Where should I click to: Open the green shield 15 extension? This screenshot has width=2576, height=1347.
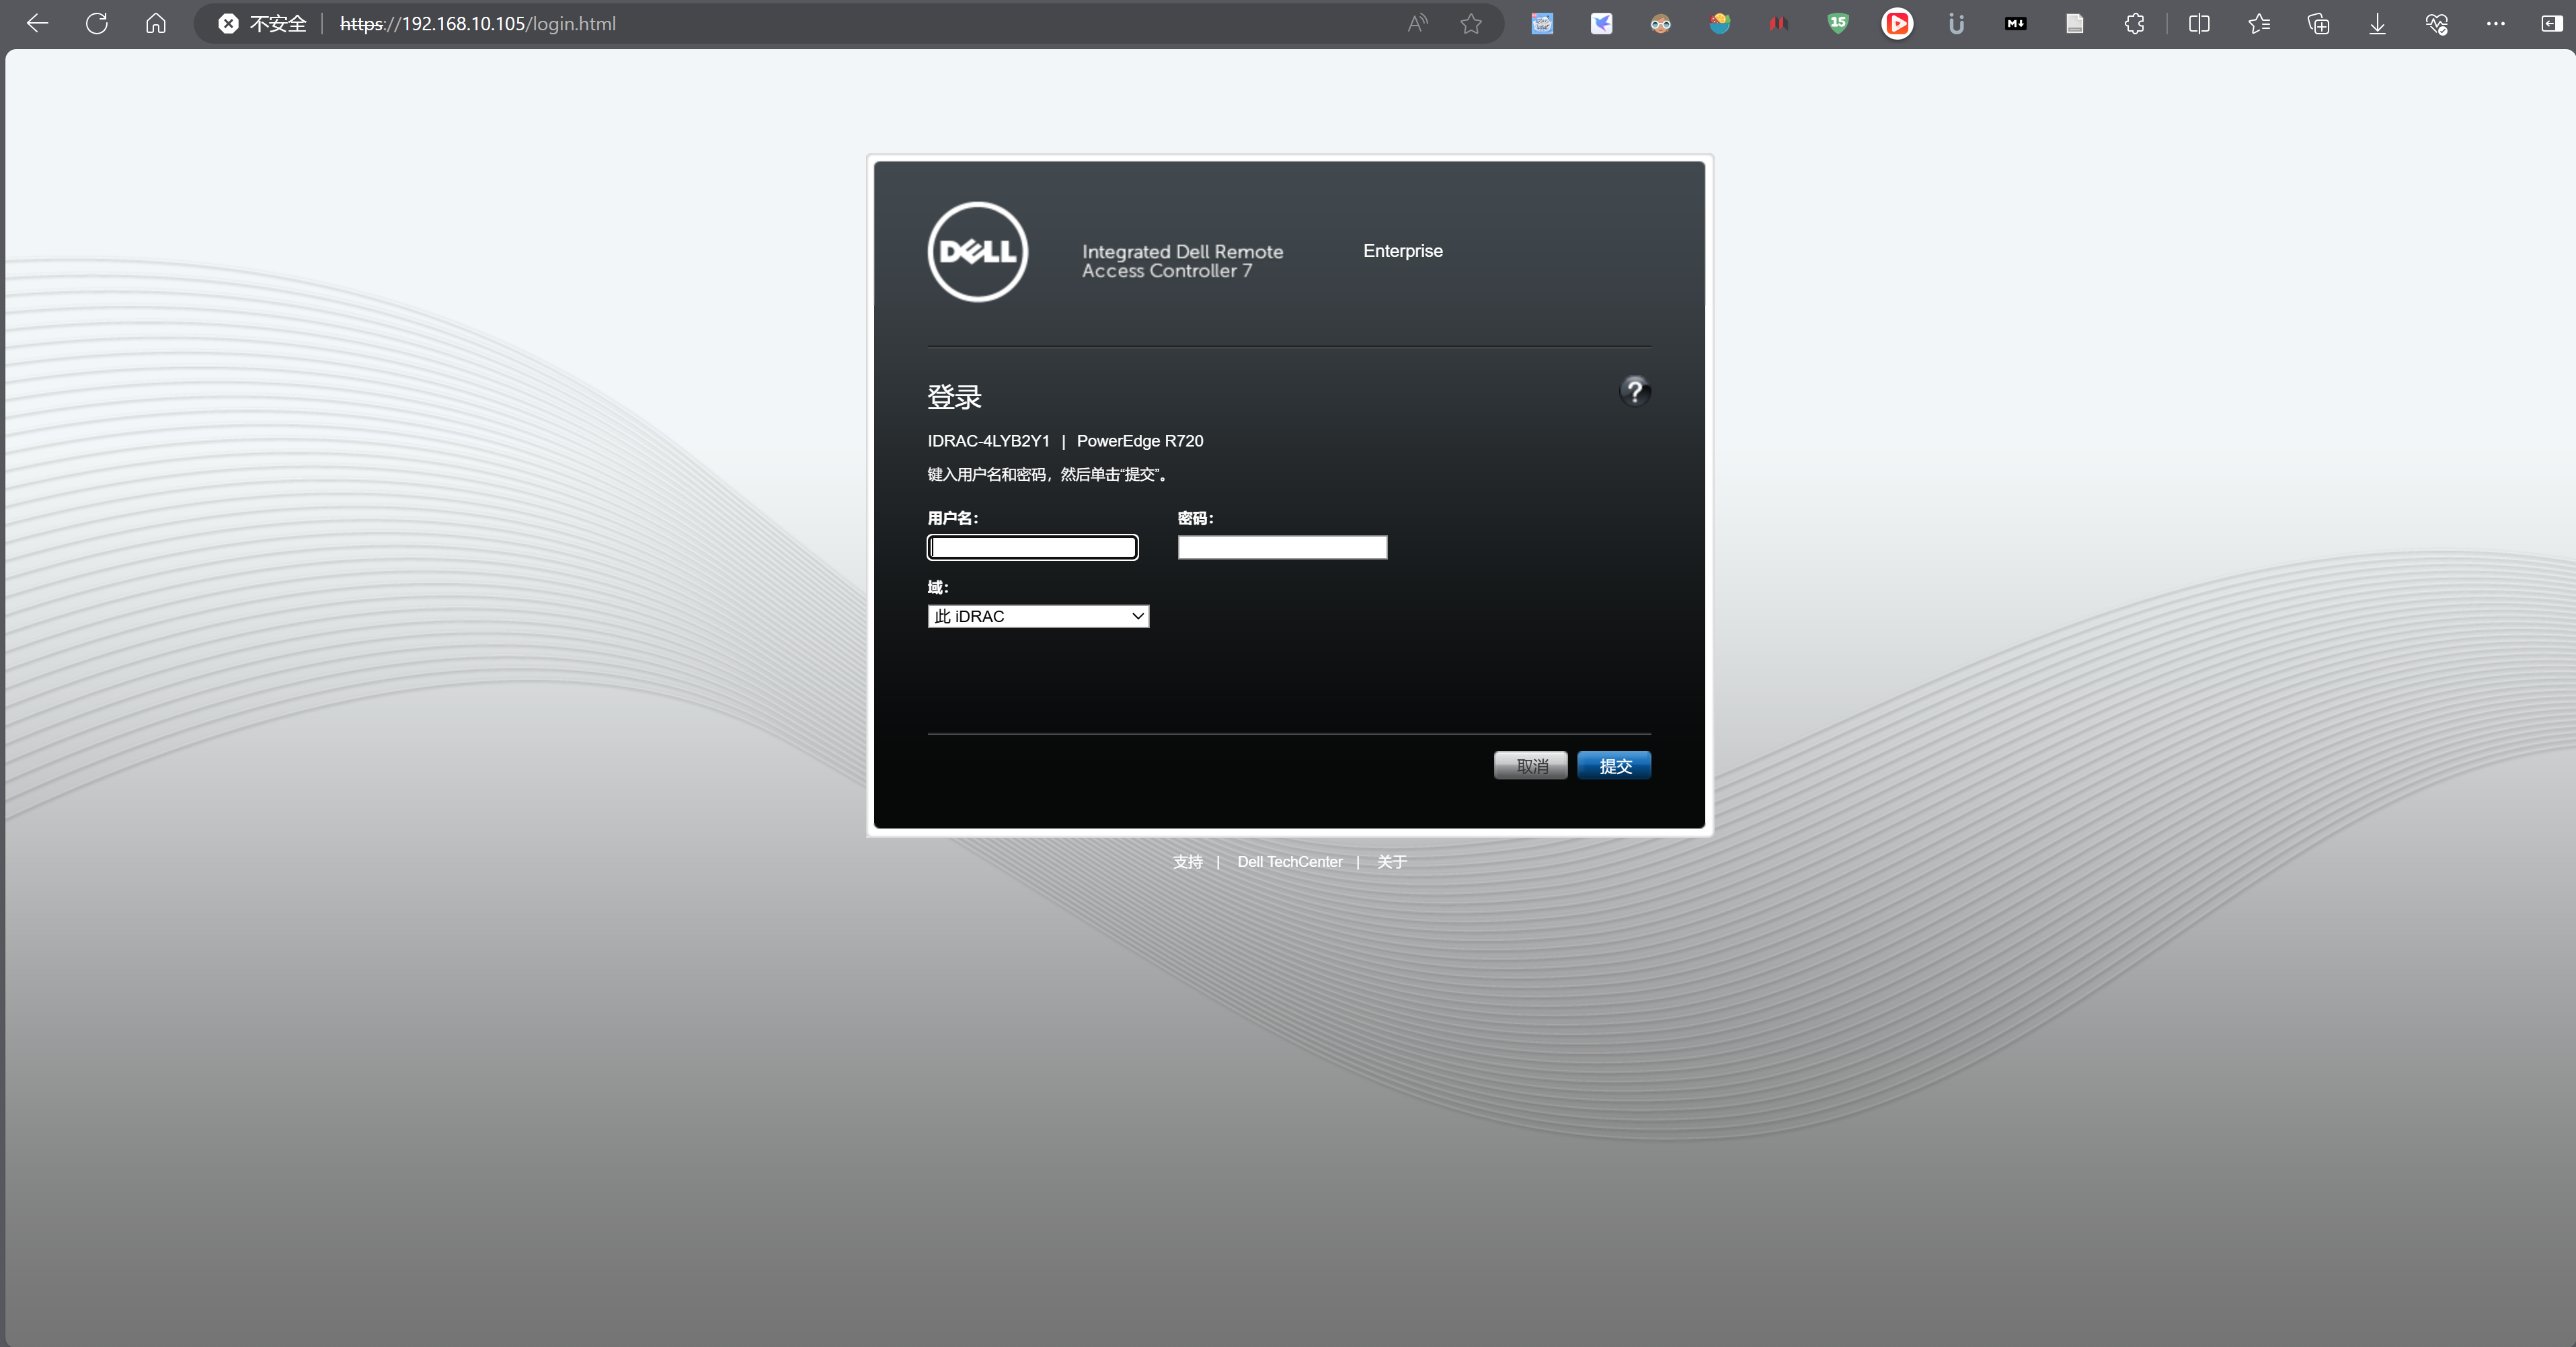[1837, 24]
